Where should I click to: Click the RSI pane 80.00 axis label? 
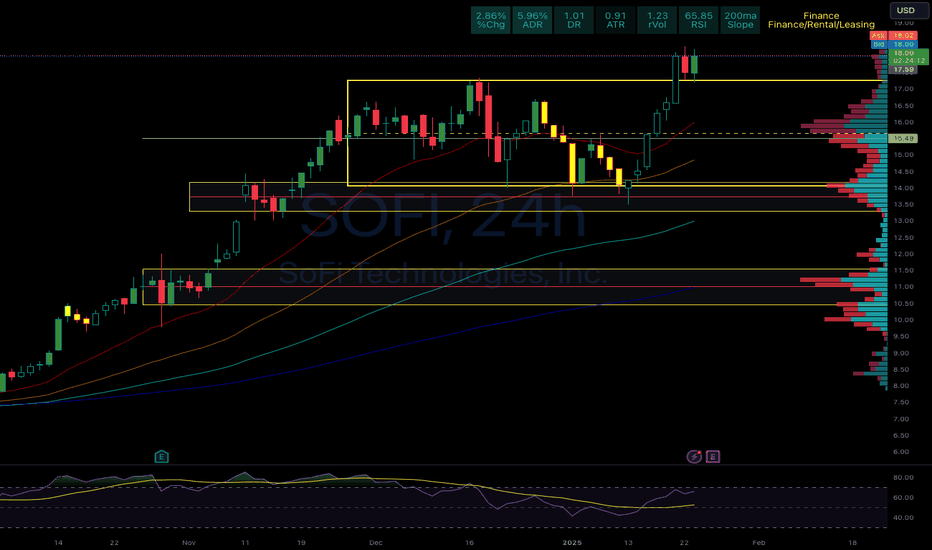903,477
